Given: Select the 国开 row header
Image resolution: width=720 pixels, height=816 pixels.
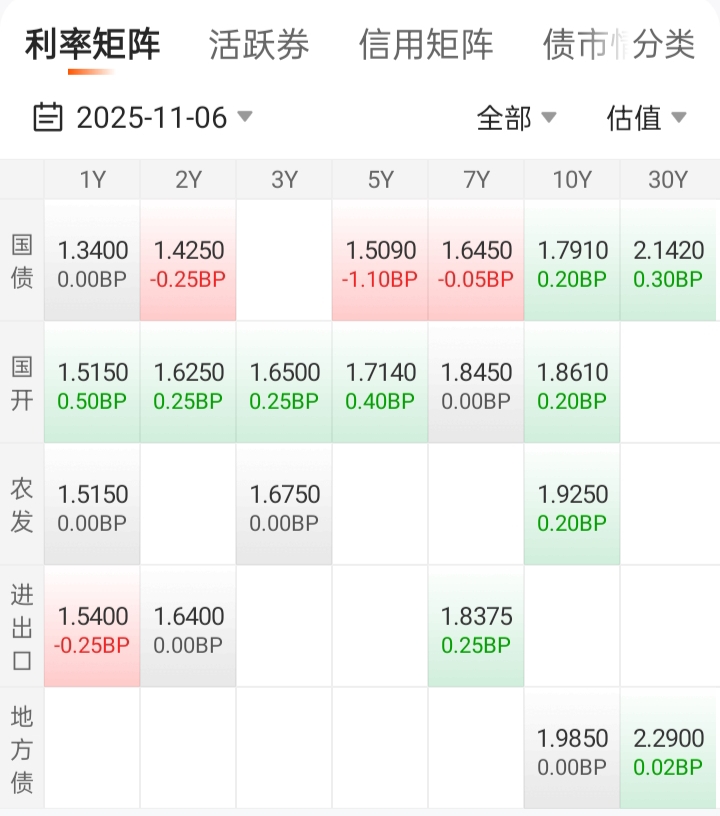Looking at the screenshot, I should (22, 383).
